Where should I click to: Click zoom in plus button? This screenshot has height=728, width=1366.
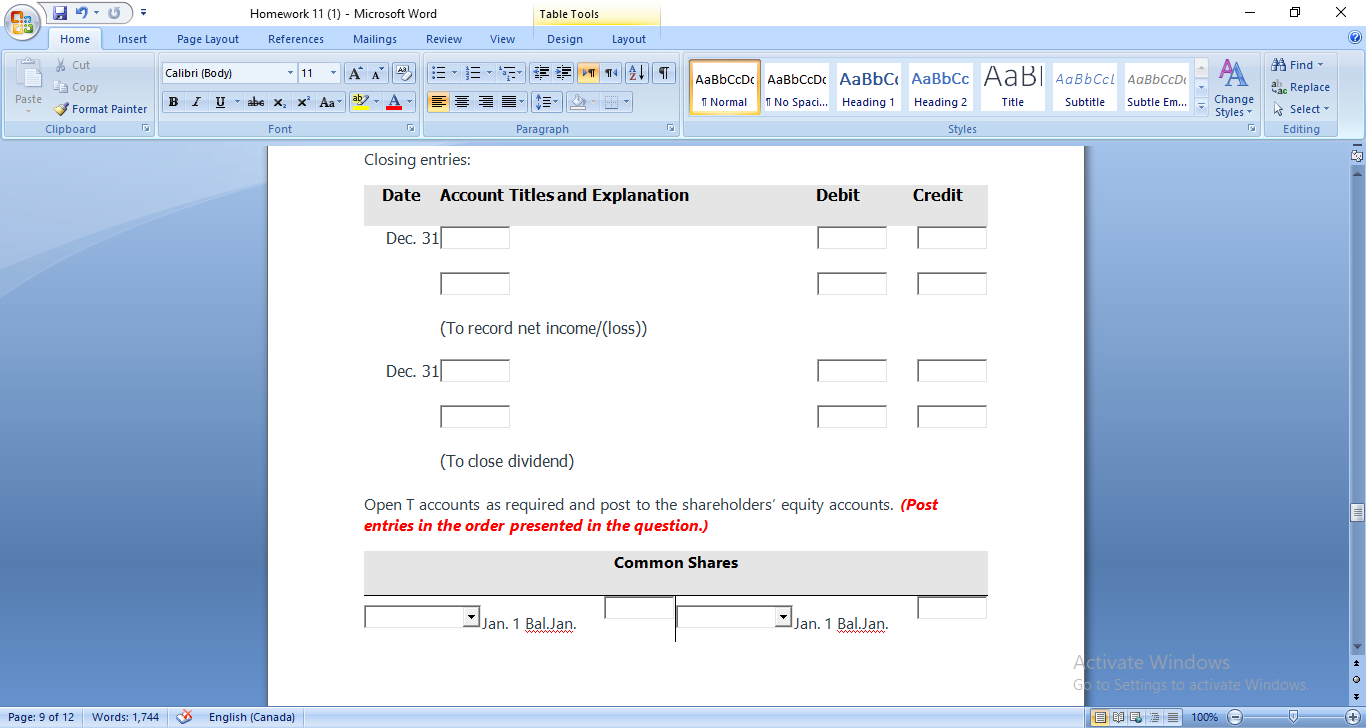pos(1352,717)
